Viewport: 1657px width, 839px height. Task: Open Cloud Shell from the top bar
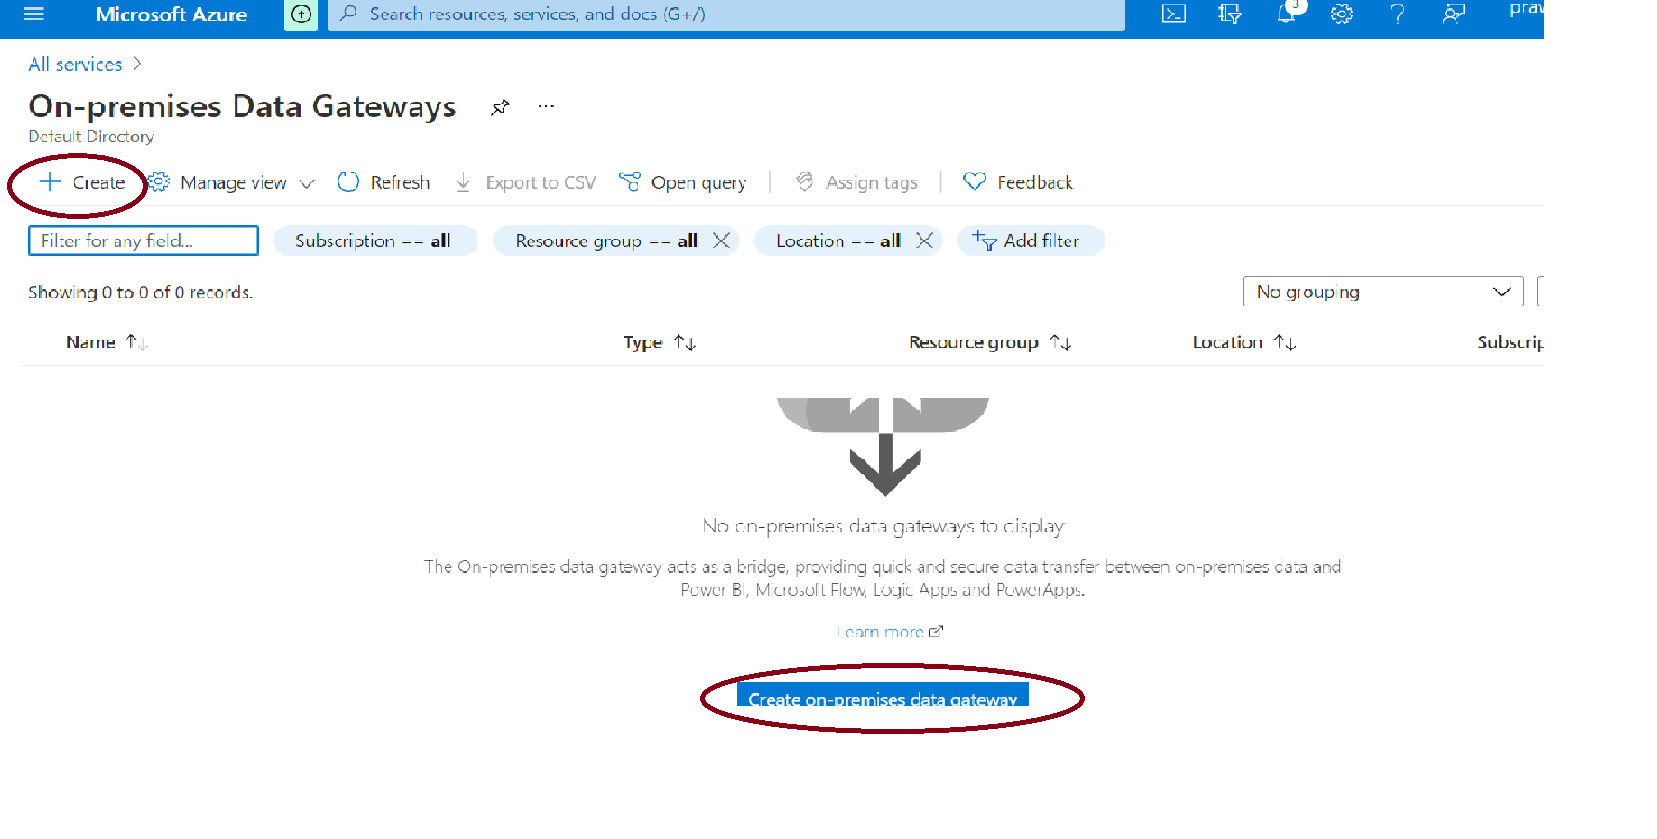click(x=1173, y=14)
